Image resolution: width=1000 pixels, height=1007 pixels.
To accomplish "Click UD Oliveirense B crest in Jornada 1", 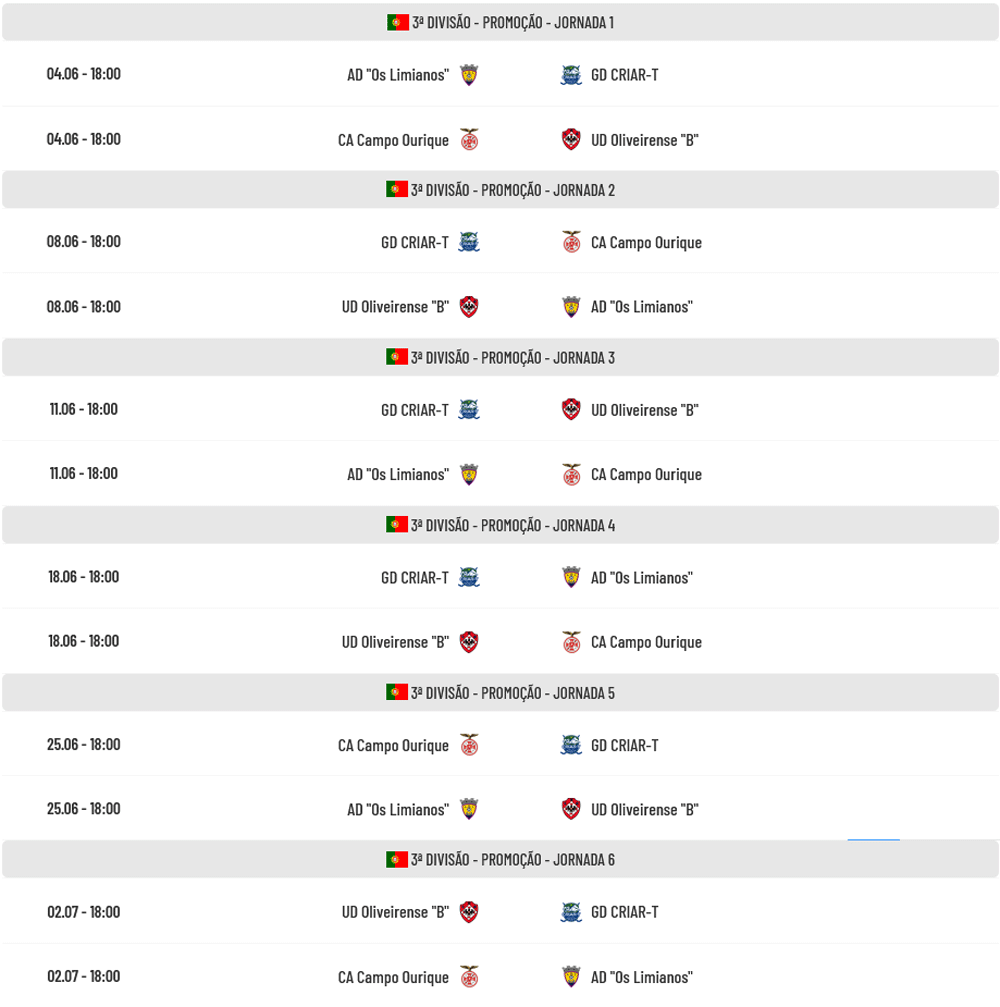I will [x=571, y=139].
